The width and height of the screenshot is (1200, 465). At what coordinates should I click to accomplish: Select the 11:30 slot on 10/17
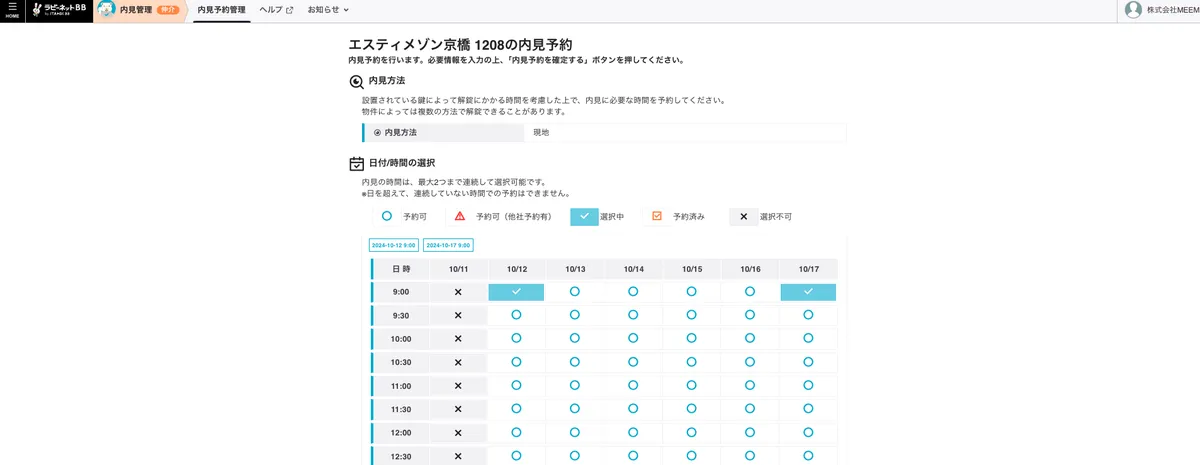tap(808, 409)
